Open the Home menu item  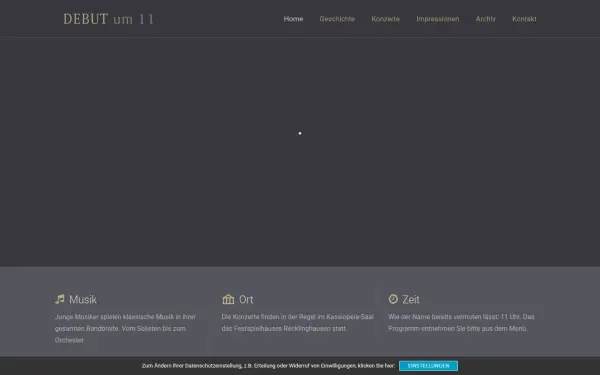[x=293, y=19]
